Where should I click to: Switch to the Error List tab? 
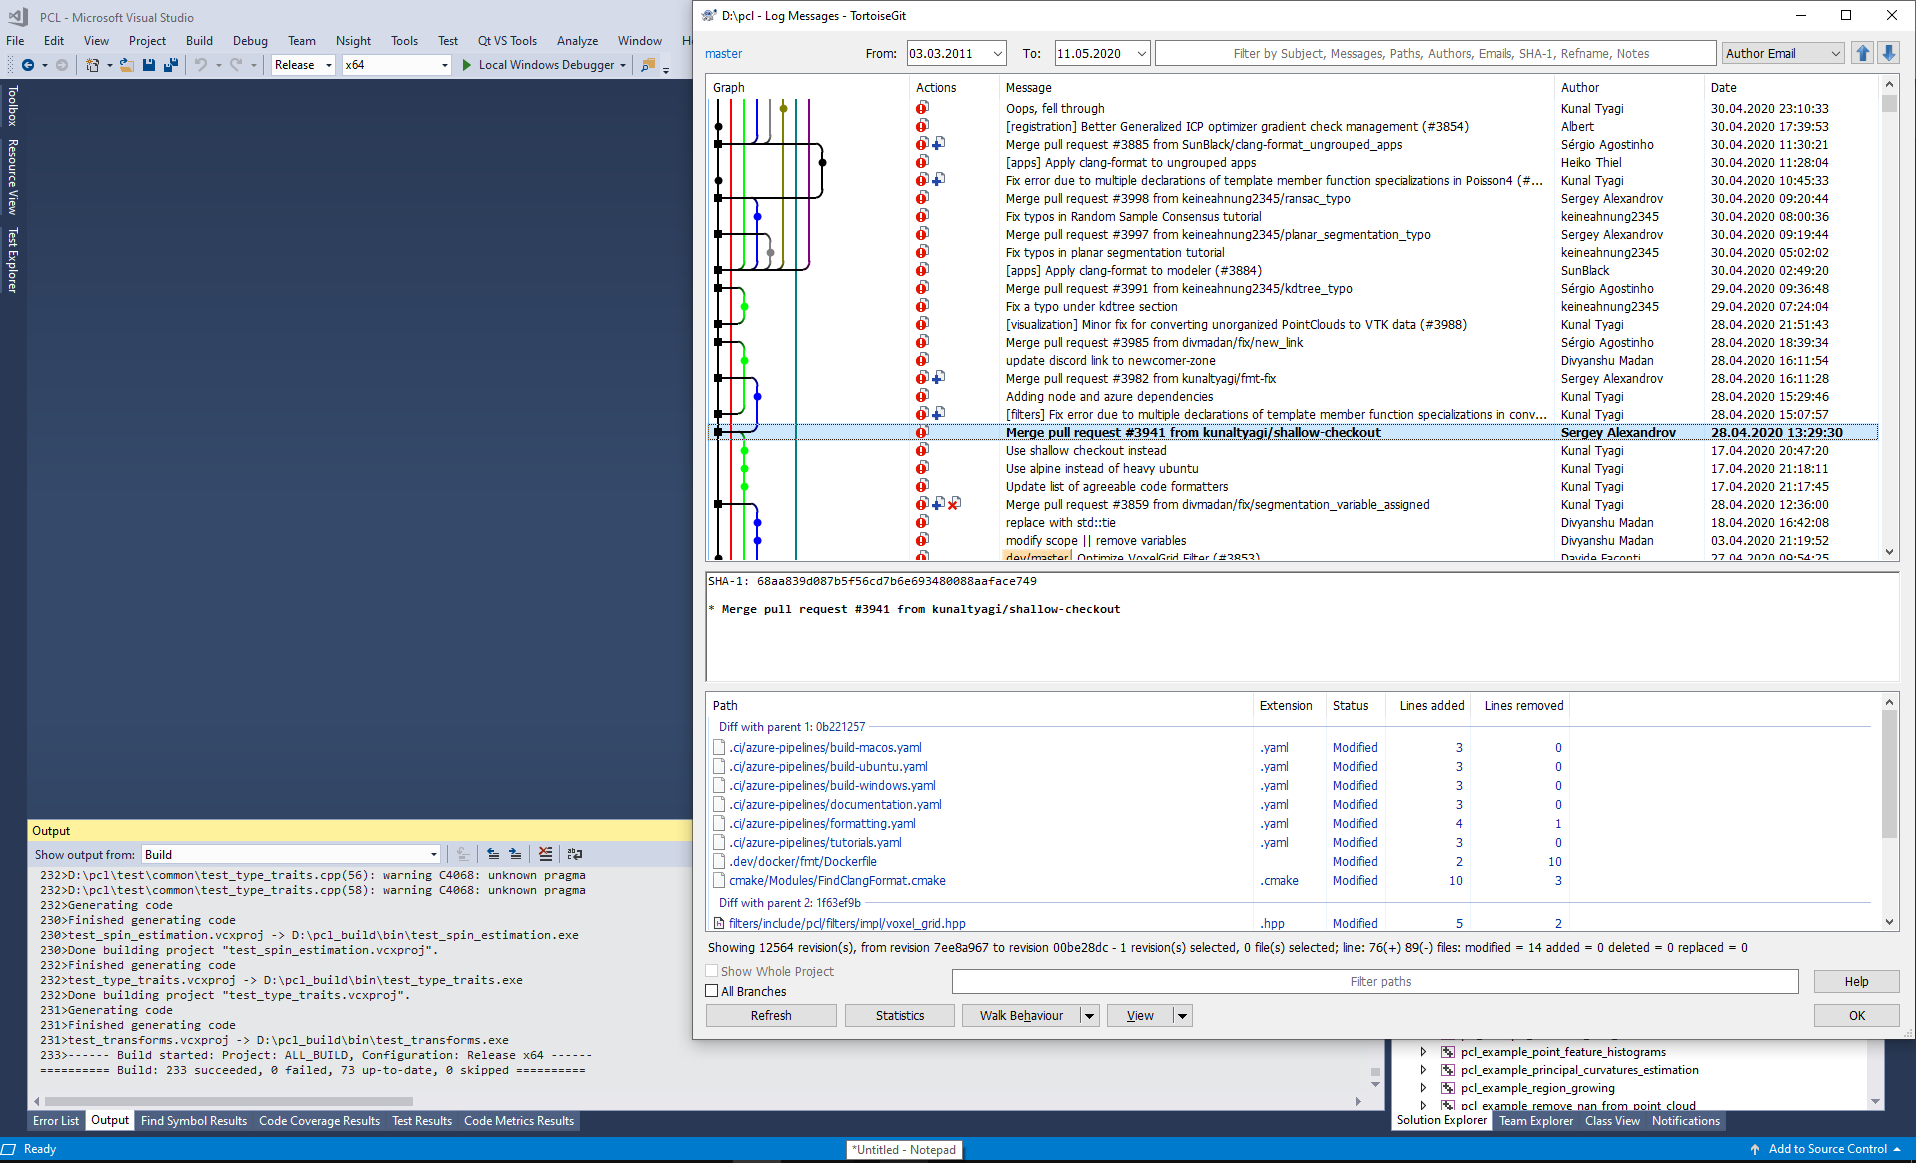pos(56,1121)
